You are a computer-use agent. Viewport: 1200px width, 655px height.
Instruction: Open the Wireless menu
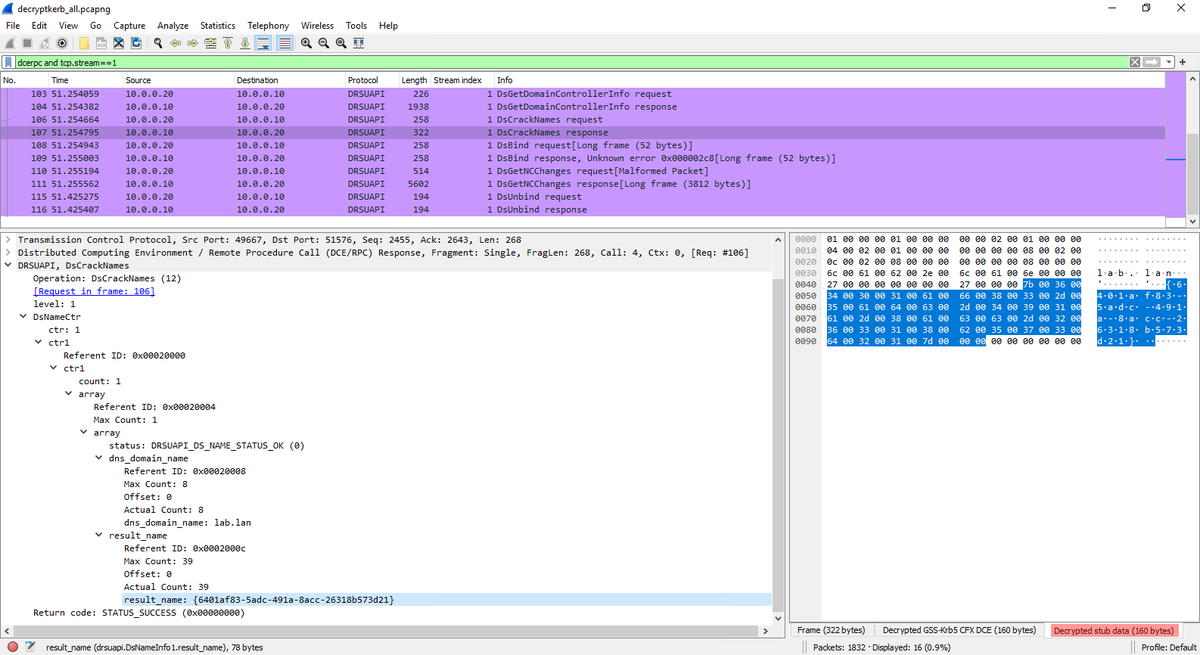click(317, 25)
